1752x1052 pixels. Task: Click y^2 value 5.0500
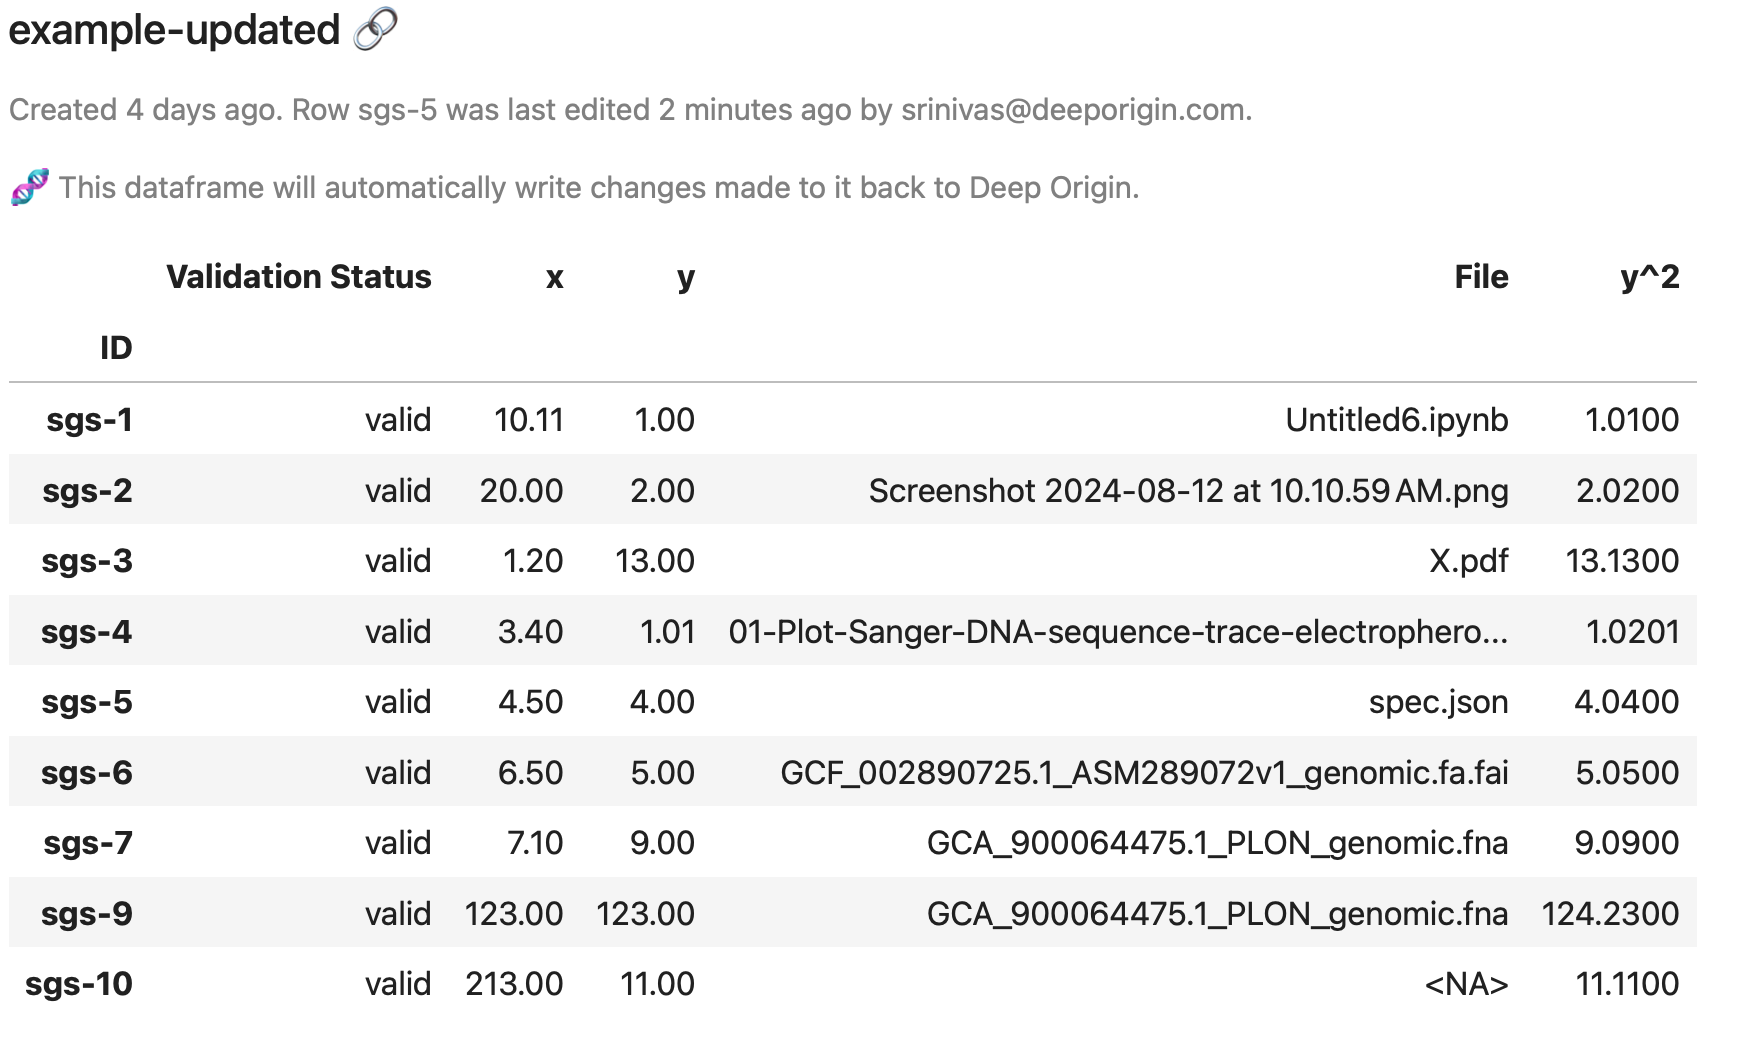[1628, 773]
